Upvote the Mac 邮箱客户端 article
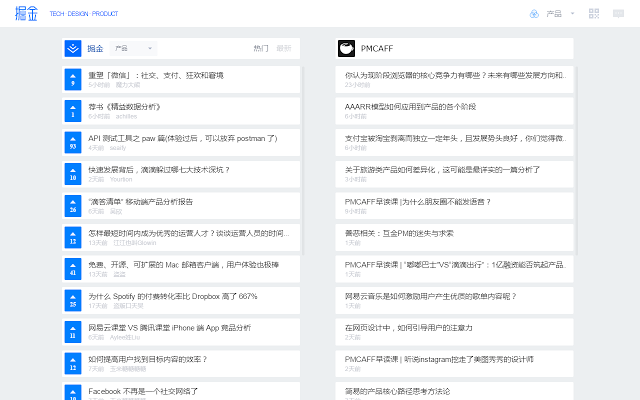The height and width of the screenshot is (400, 640). (x=73, y=269)
